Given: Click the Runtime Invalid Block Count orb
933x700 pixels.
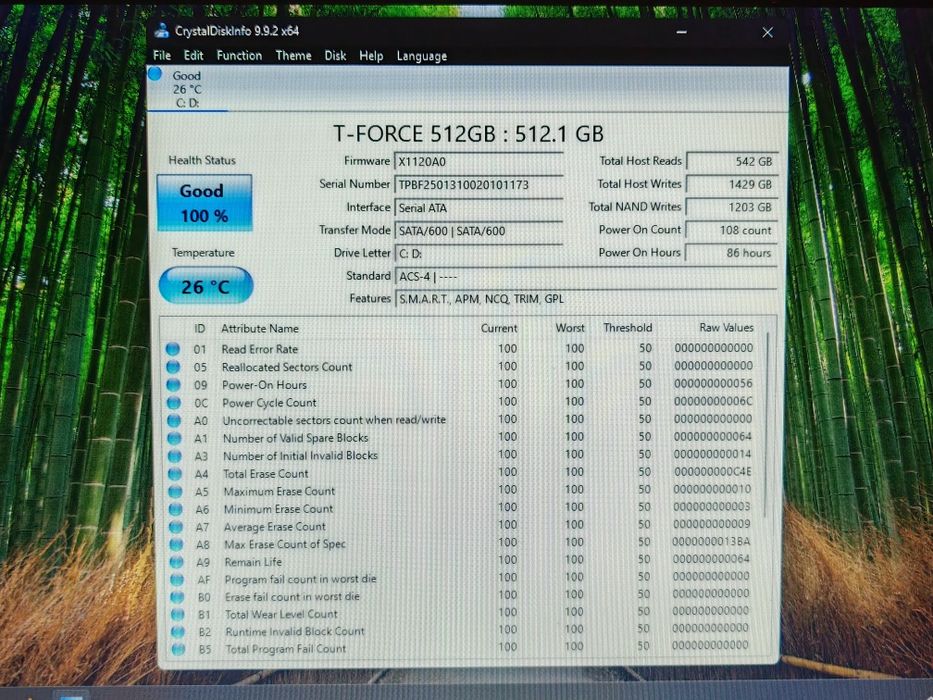Looking at the screenshot, I should pyautogui.click(x=177, y=632).
